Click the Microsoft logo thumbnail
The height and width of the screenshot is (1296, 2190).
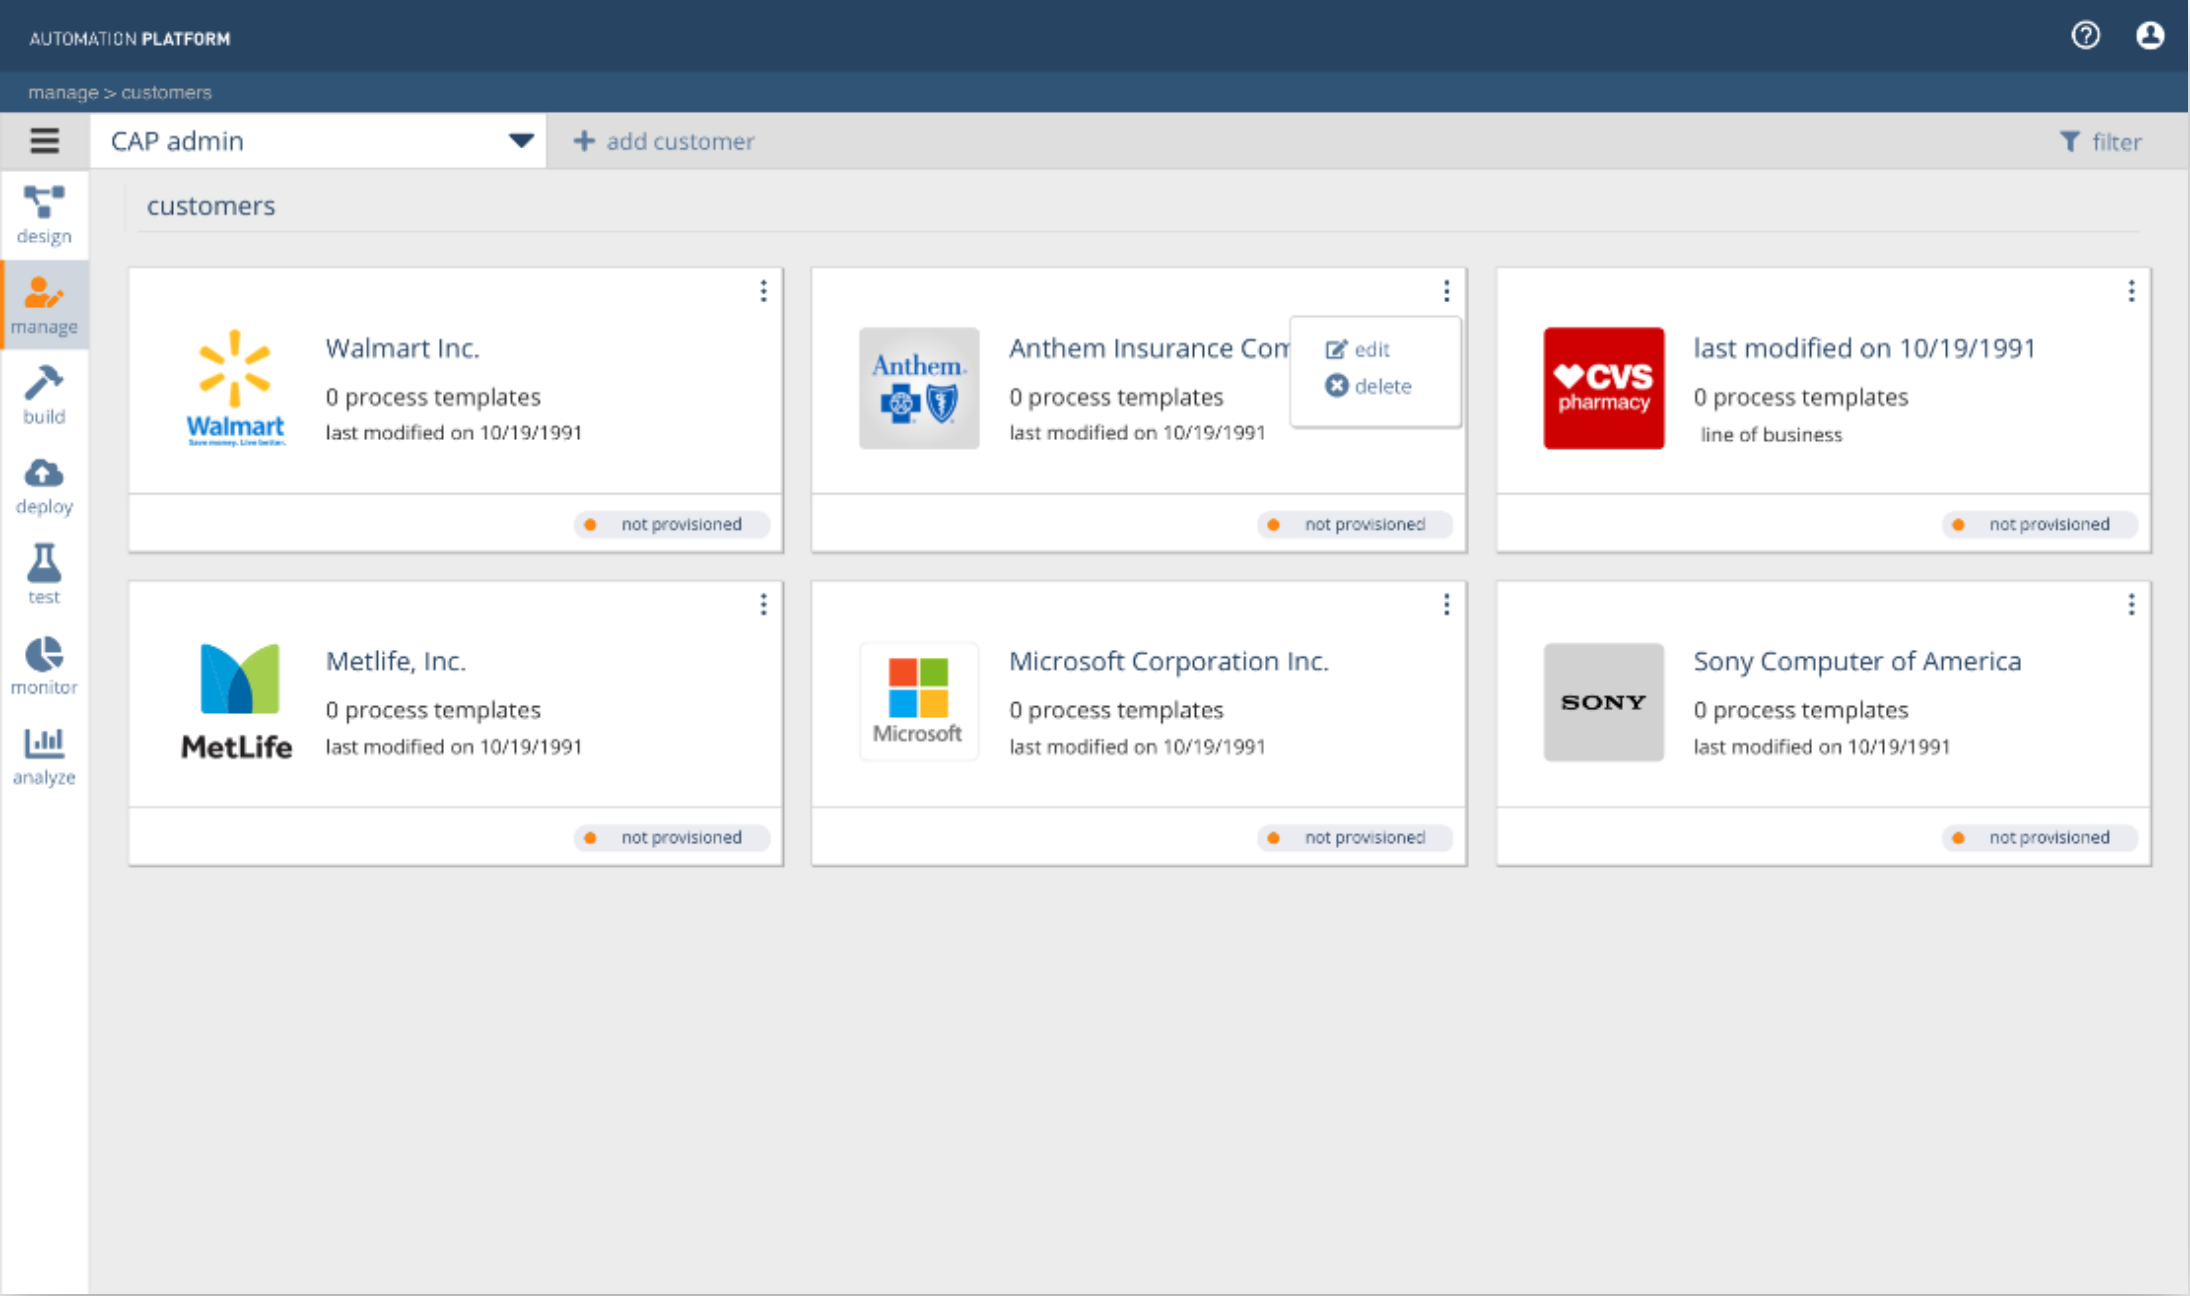point(919,701)
